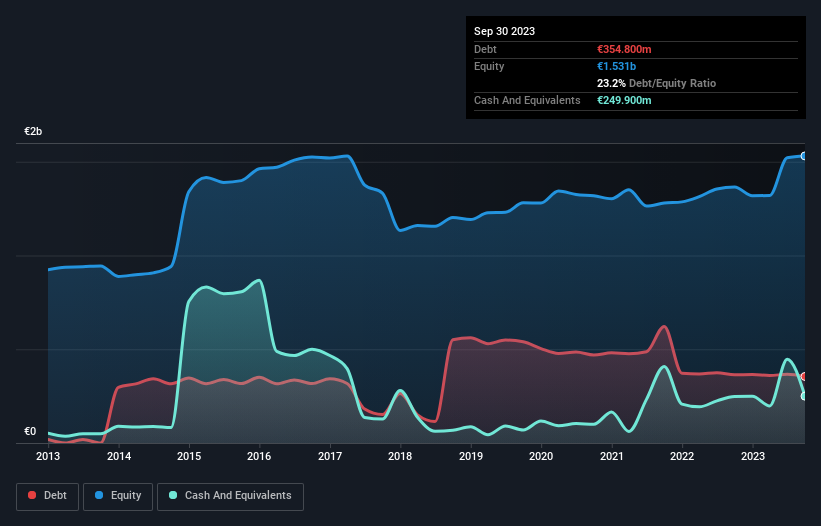Toggle the Equity legend button
Screen dimensions: 821x526
click(x=118, y=496)
